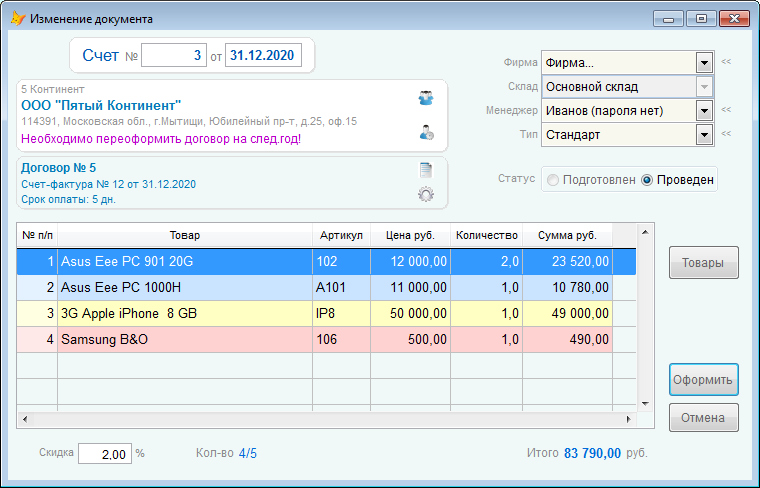This screenshot has height=488, width=760.
Task: Click the horizontal scroll right arrow
Action: point(628,419)
